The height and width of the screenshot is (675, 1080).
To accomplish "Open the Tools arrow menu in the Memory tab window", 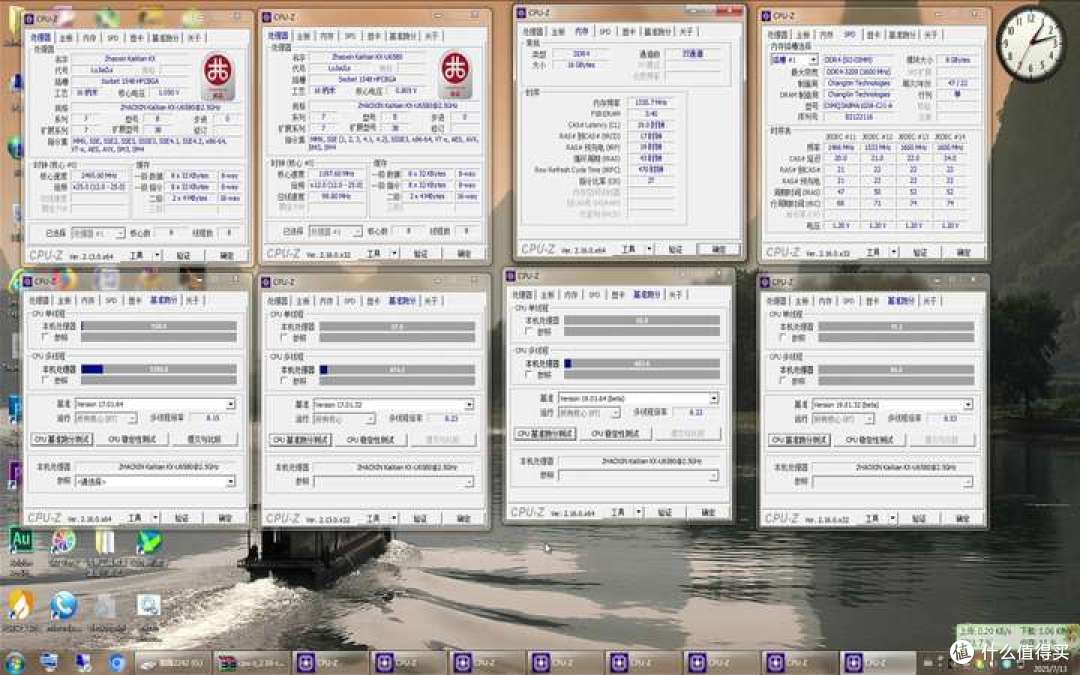I will (x=650, y=249).
